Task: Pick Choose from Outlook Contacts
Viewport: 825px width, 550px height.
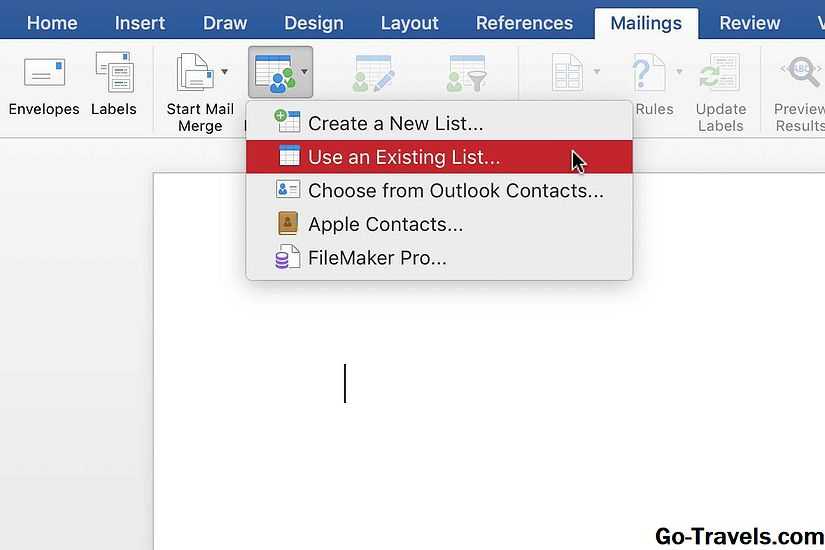Action: 455,190
